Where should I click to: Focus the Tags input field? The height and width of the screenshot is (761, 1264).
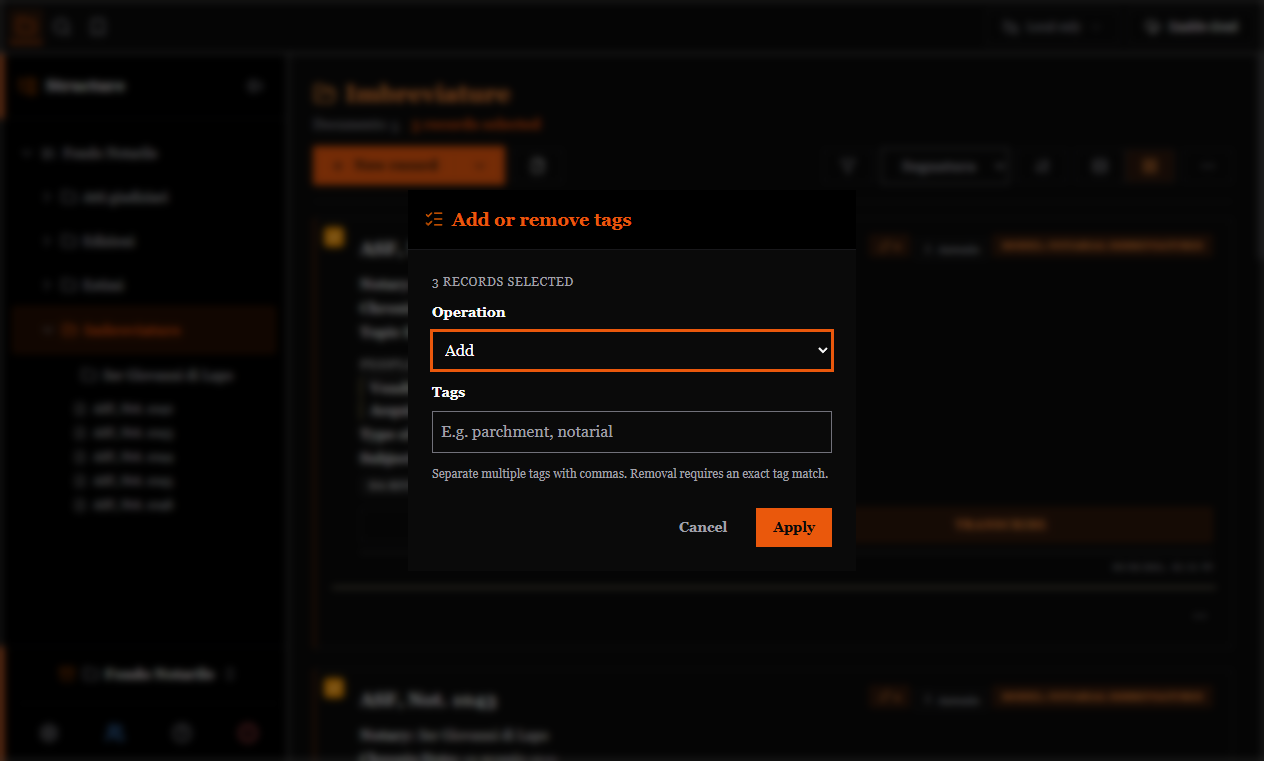pos(632,432)
